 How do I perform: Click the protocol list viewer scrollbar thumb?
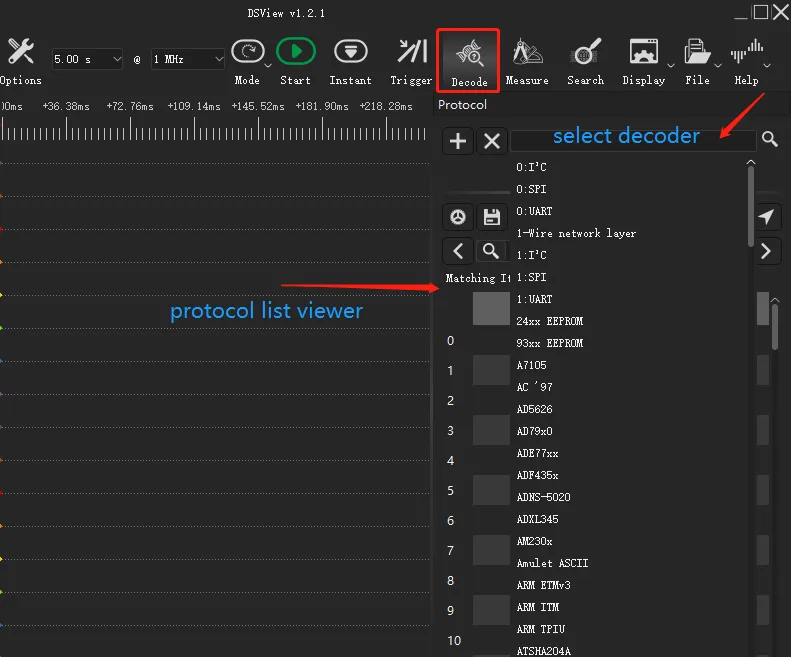click(775, 326)
